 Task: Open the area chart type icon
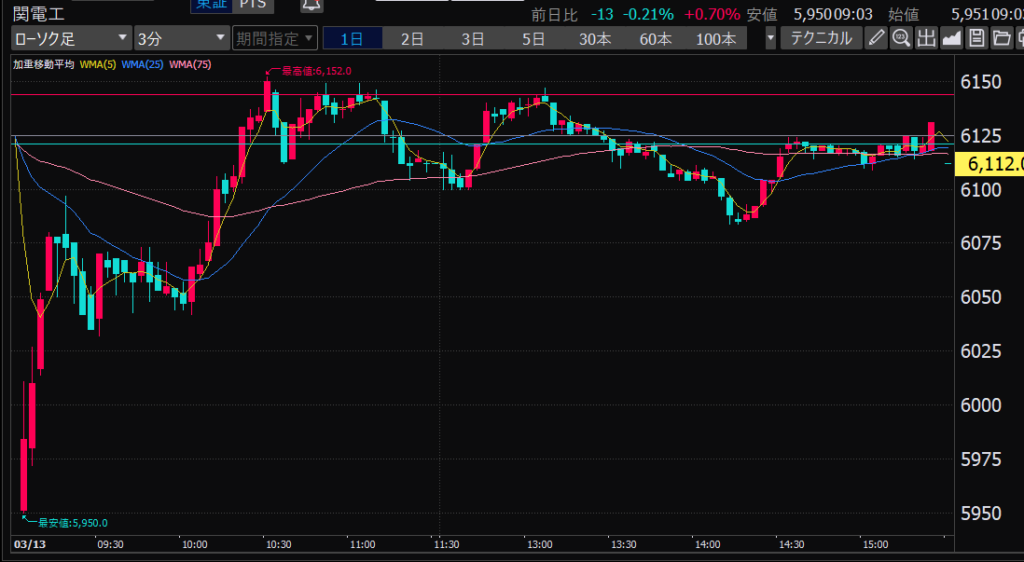(950, 39)
